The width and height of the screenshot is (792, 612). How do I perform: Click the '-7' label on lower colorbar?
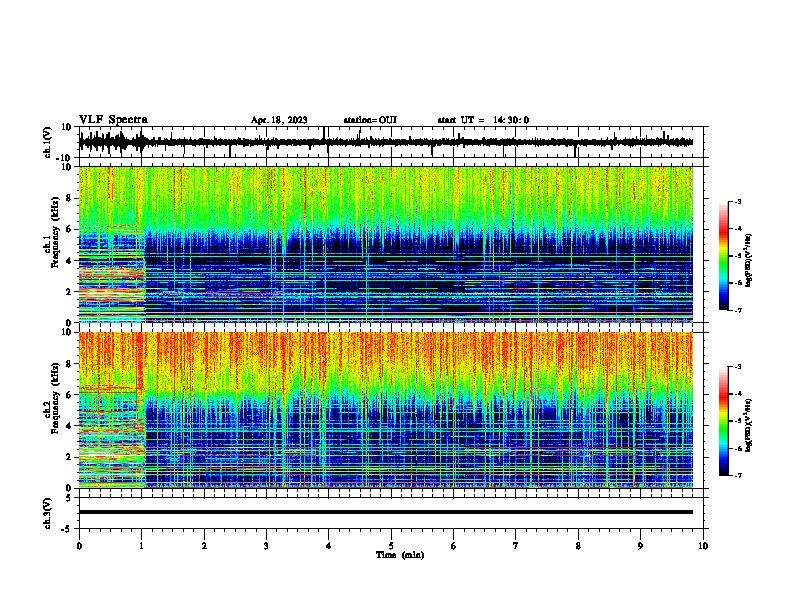coord(738,476)
